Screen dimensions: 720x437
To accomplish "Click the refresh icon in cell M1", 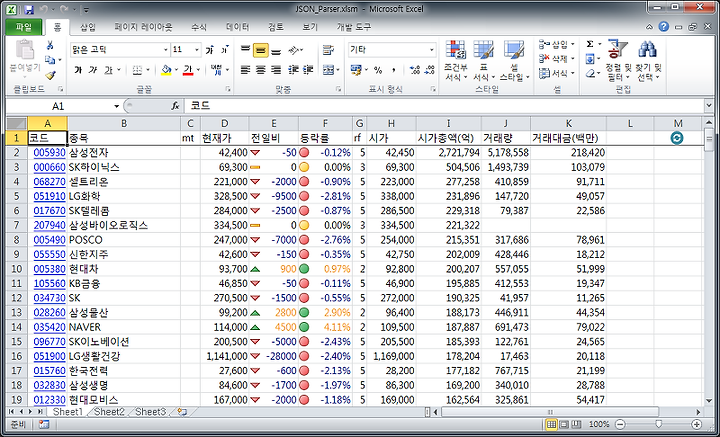I will [676, 138].
